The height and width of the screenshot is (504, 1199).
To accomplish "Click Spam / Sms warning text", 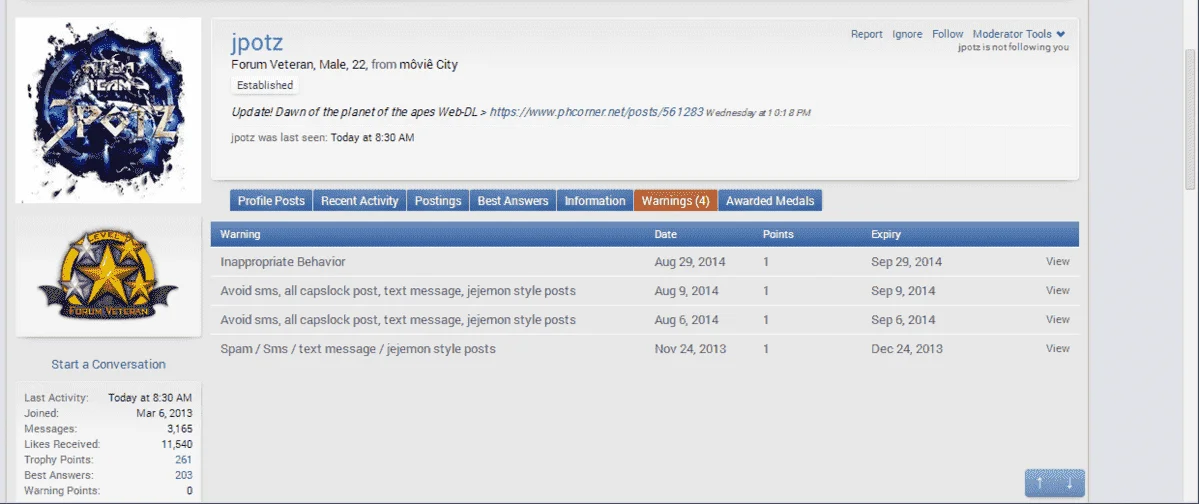I will coord(358,349).
